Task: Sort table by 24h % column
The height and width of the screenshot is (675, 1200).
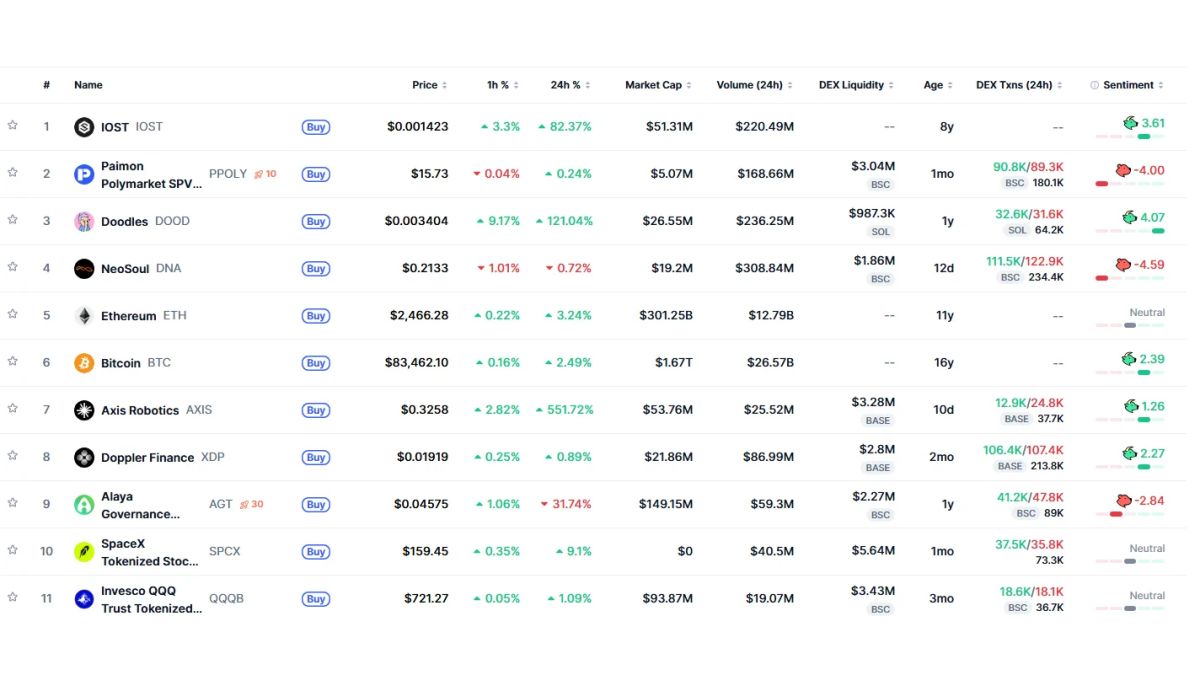Action: tap(571, 85)
